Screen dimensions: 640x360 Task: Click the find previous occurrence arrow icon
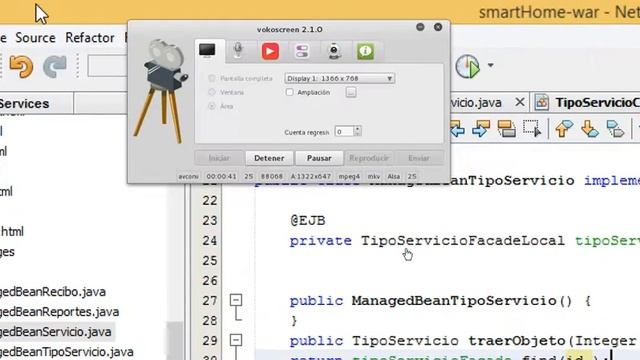pyautogui.click(x=458, y=129)
